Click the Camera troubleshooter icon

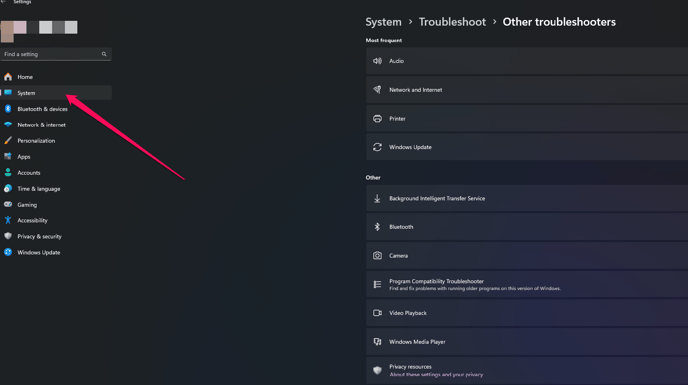(377, 255)
